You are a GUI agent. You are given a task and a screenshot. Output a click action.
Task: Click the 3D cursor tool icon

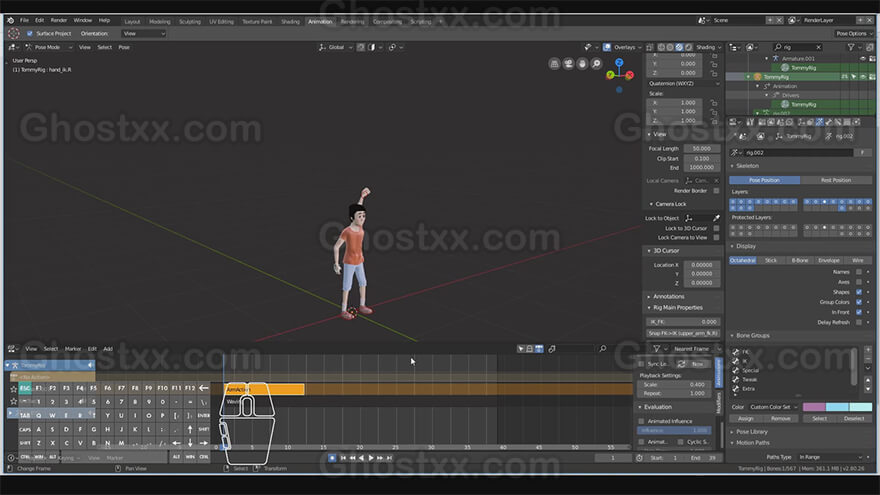click(x=13, y=34)
